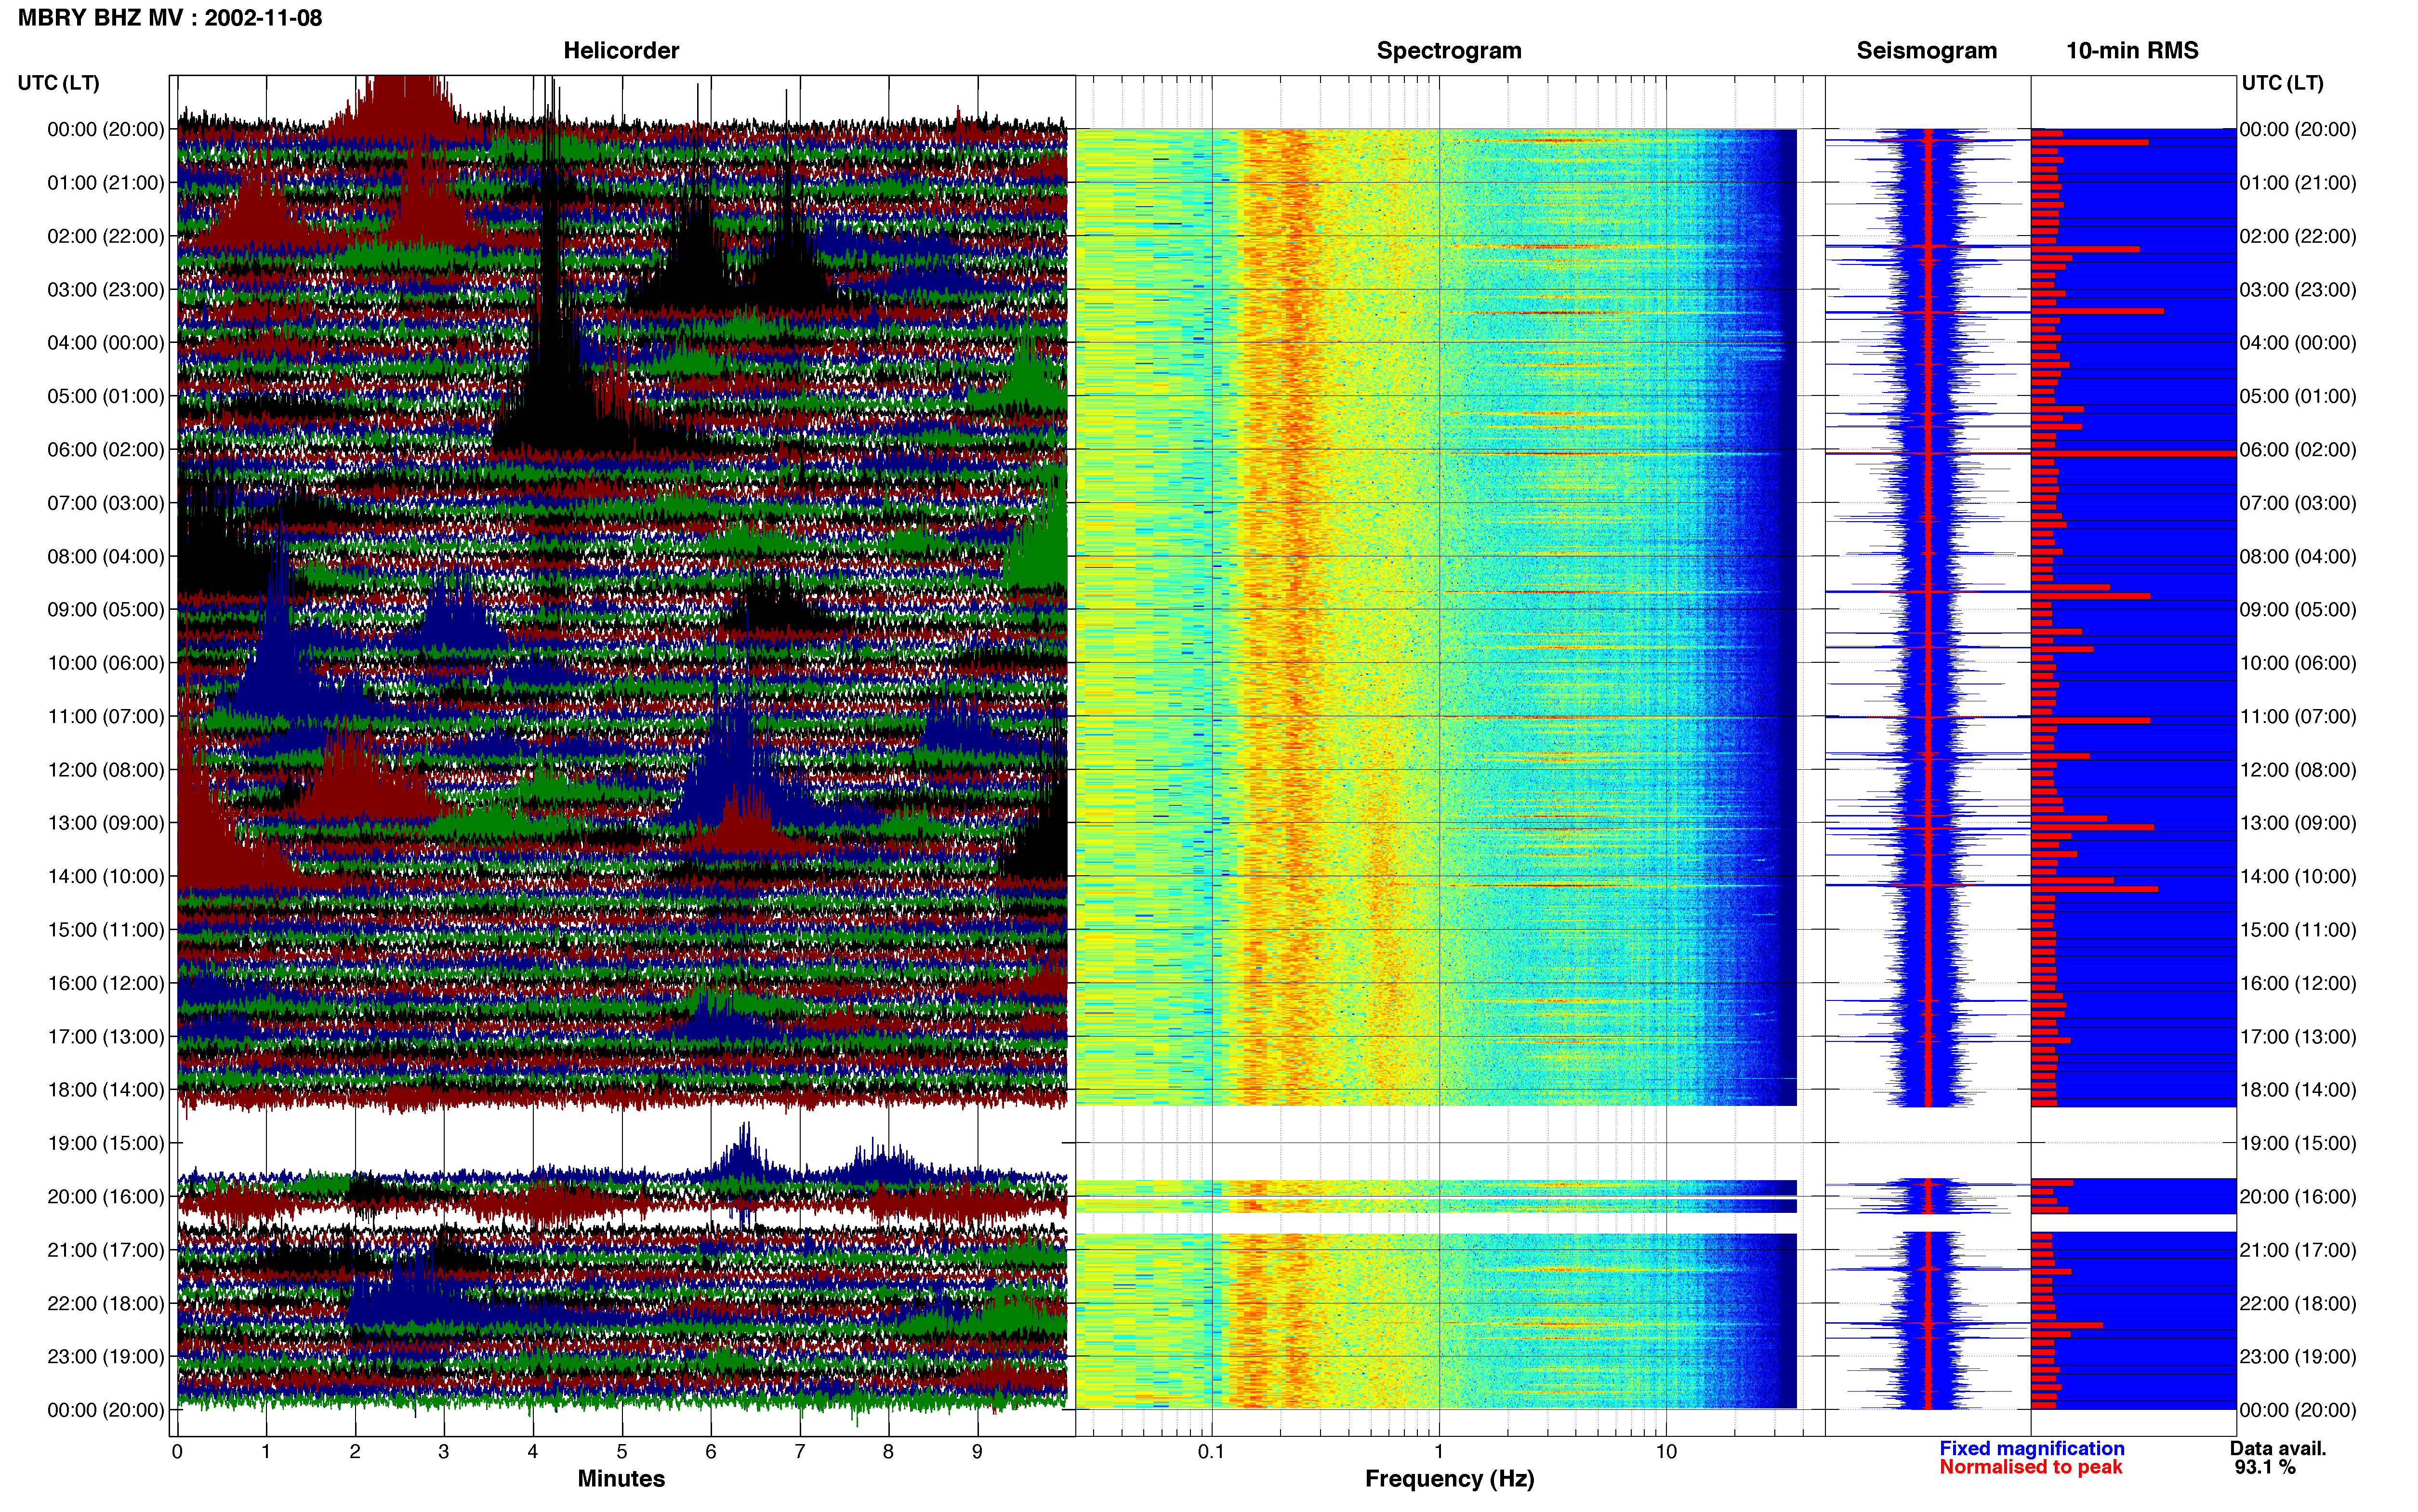The height and width of the screenshot is (1512, 2418).
Task: Click the left '19:00 (15:00)' time label
Action: (106, 1143)
